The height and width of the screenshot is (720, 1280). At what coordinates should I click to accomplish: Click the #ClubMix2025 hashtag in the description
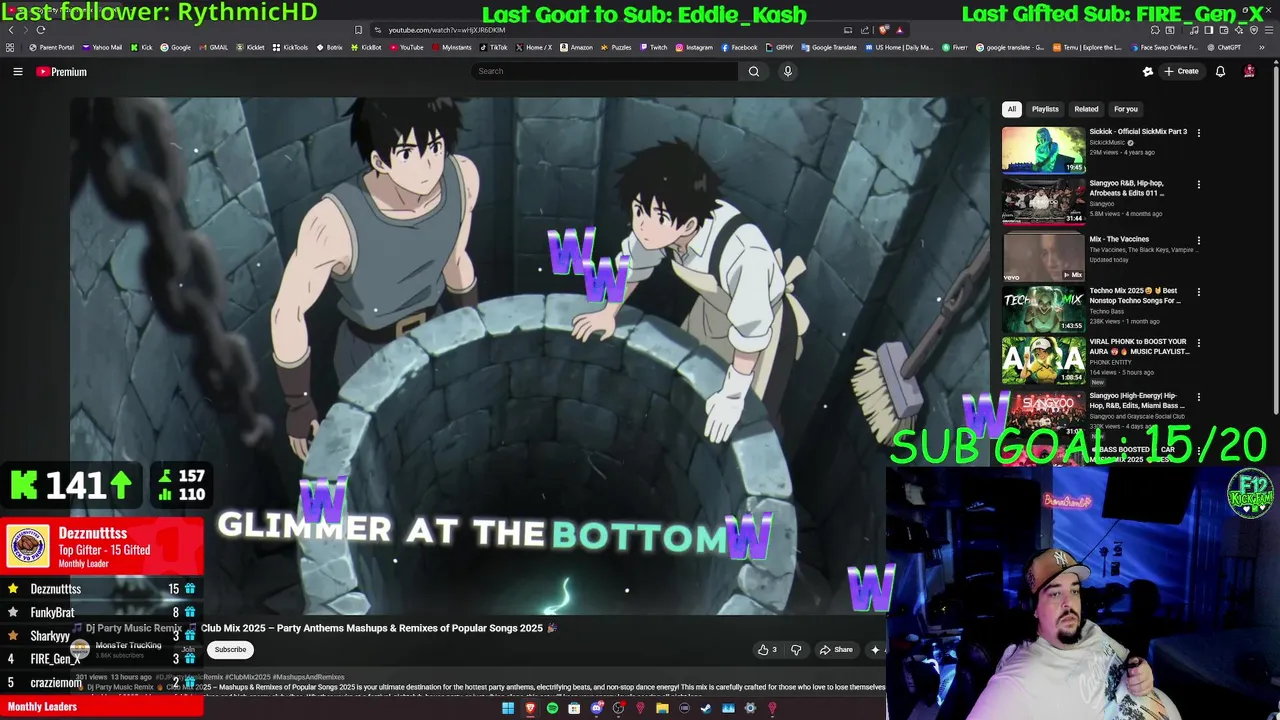click(x=248, y=677)
